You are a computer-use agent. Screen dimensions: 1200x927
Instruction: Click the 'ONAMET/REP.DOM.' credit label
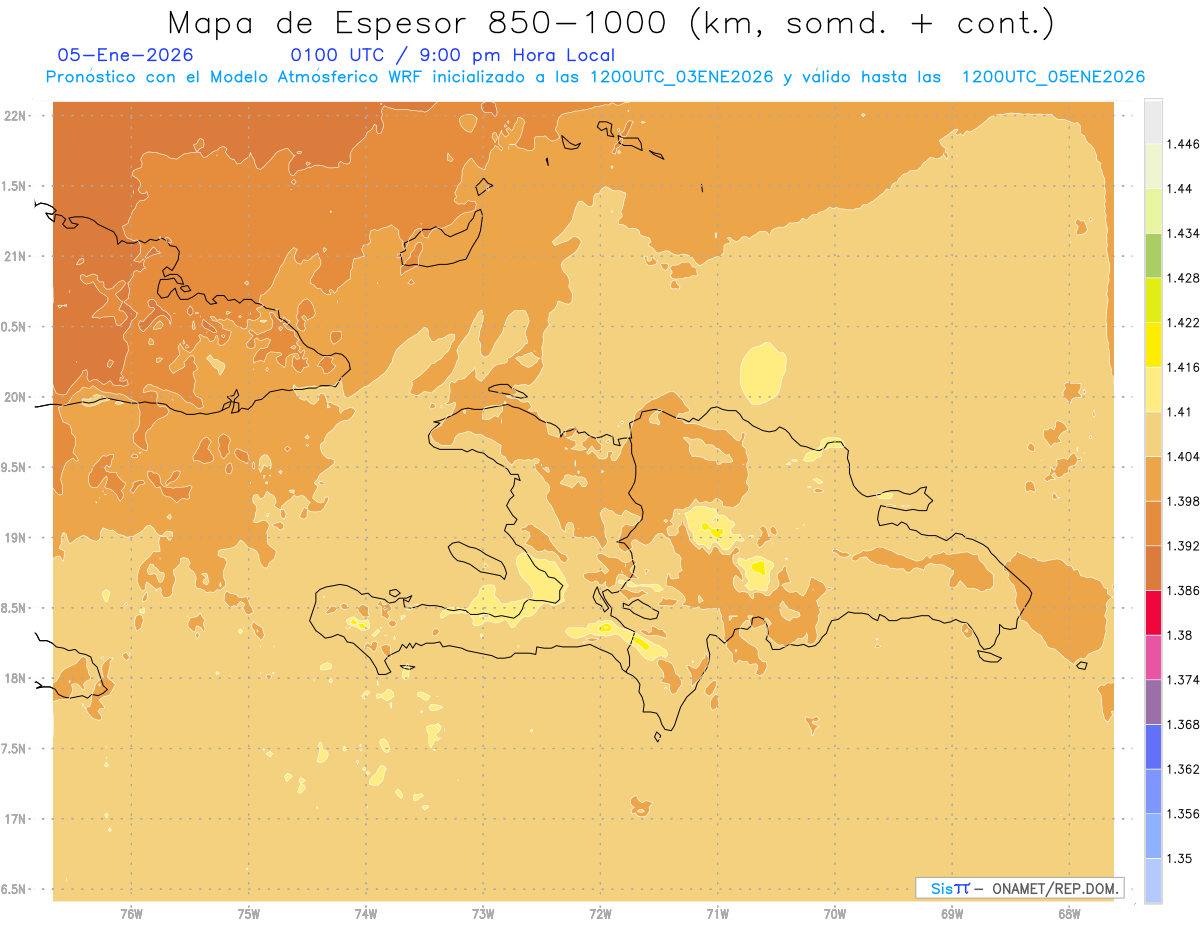pyautogui.click(x=1055, y=888)
